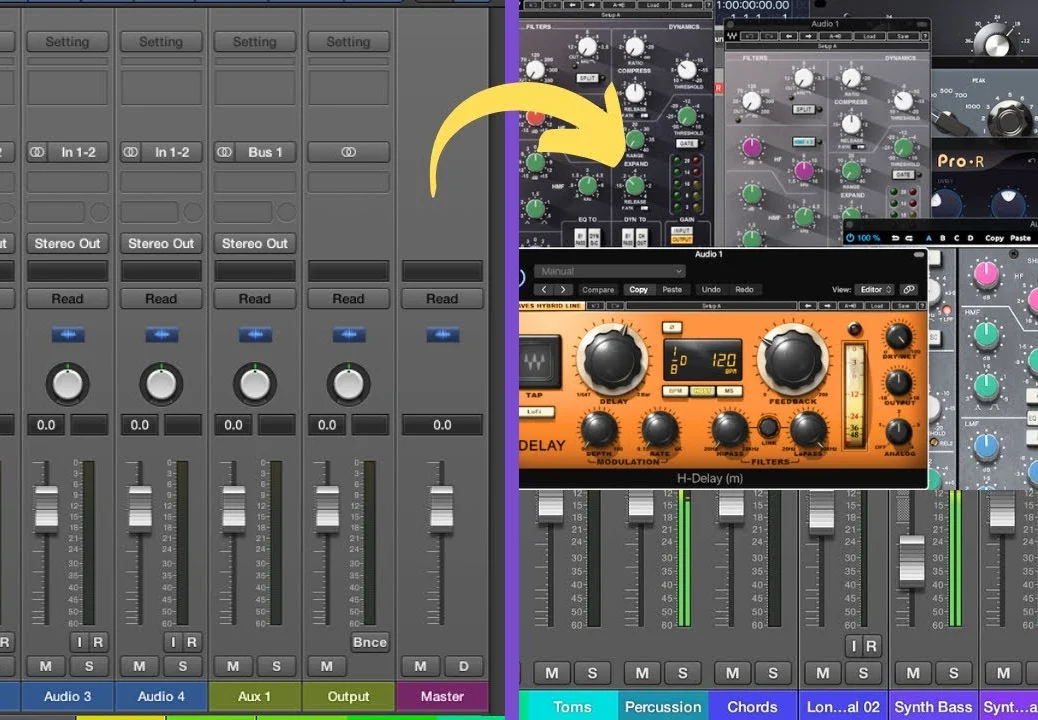Select state D in Pro-R
Viewport: 1038px width, 720px height.
point(970,238)
